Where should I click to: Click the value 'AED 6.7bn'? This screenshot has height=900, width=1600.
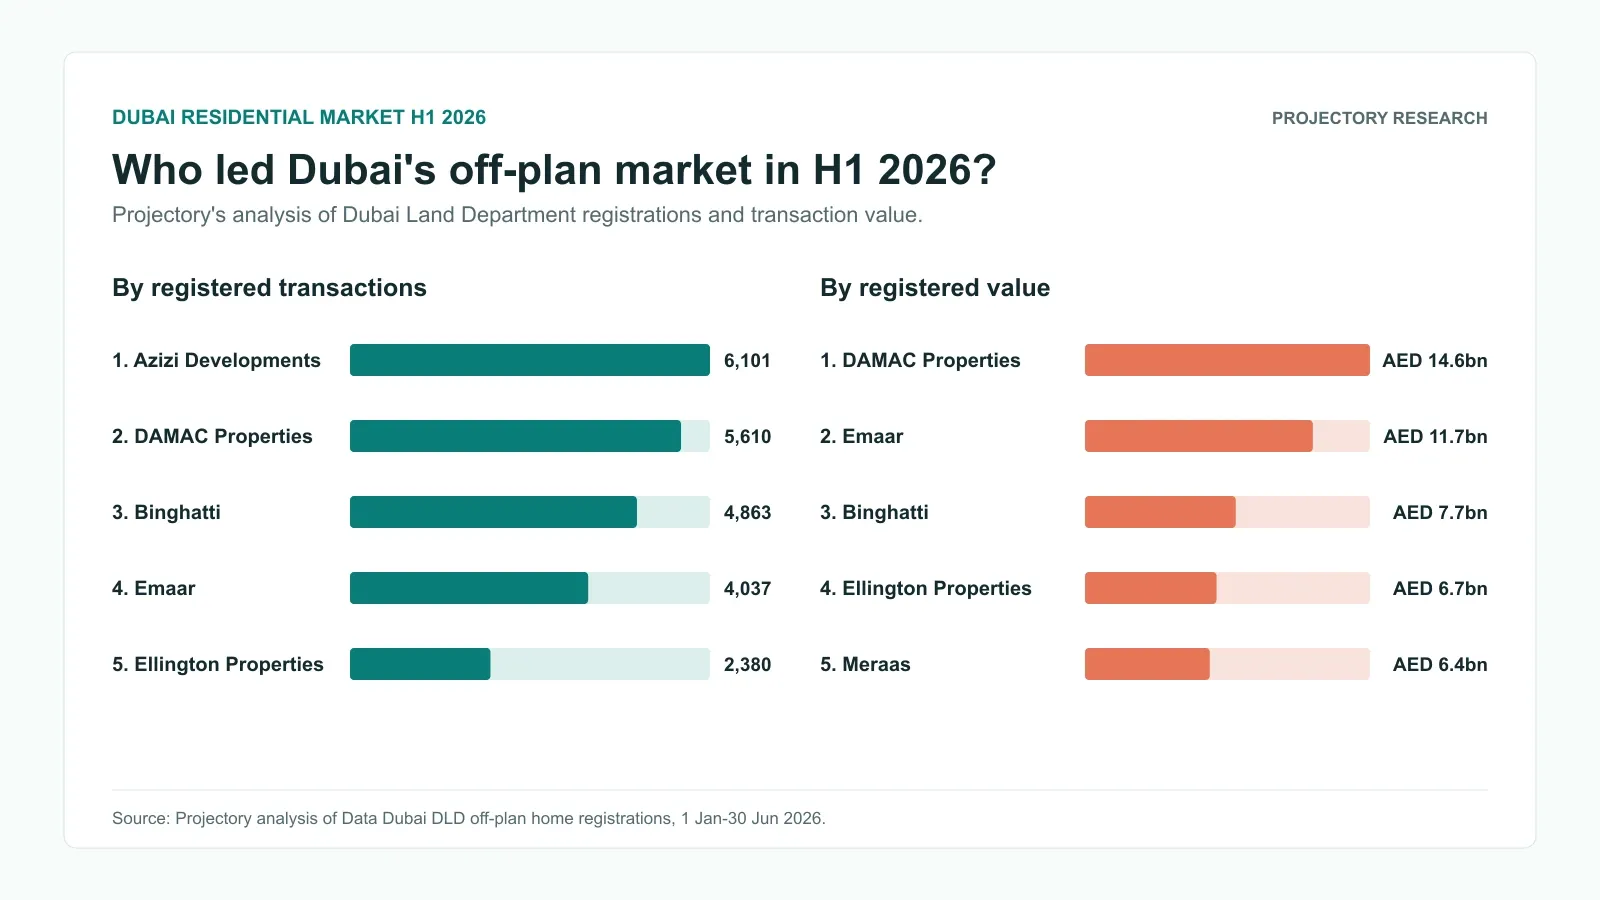(x=1440, y=588)
